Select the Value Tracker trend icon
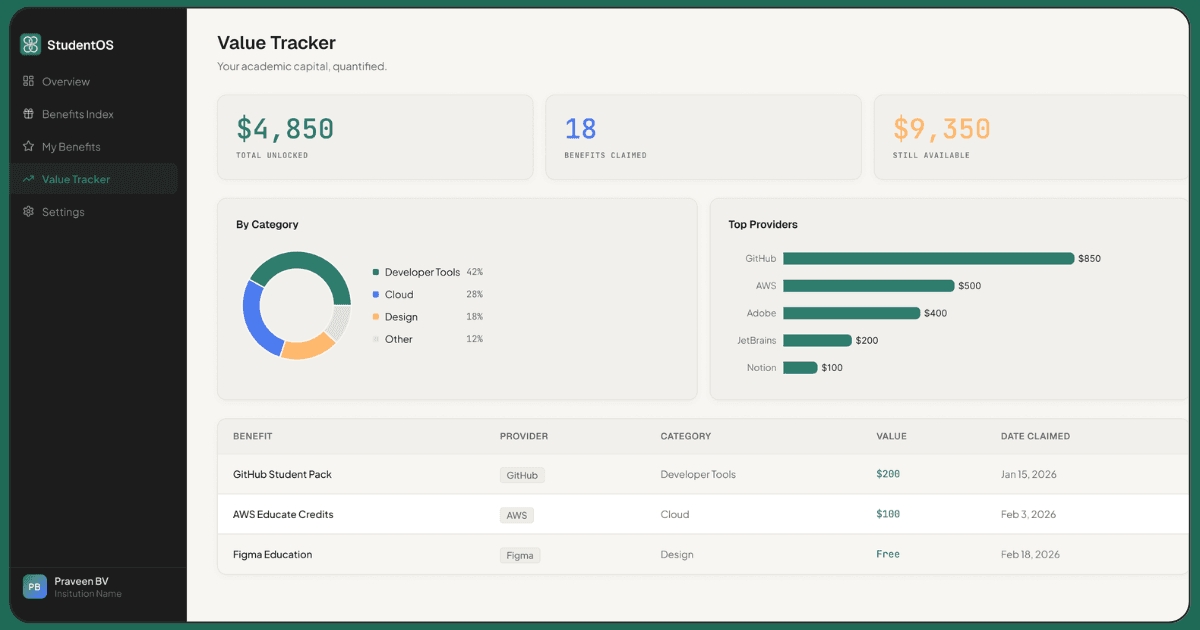 [x=30, y=179]
